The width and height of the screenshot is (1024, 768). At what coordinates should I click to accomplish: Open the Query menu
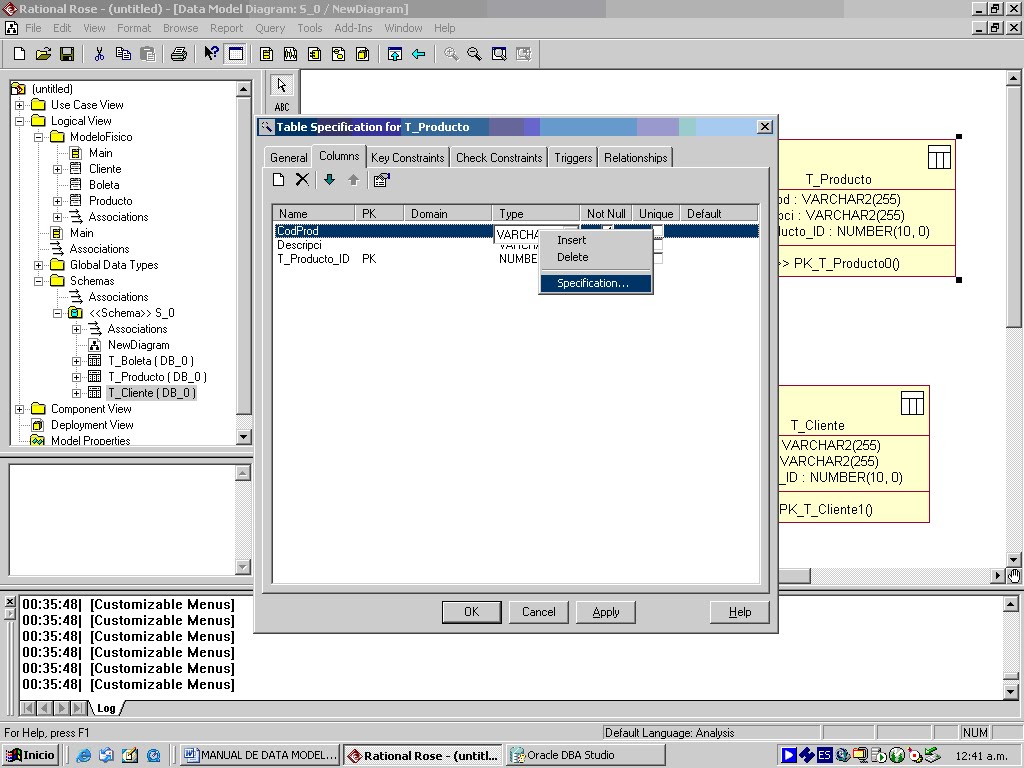tap(270, 28)
